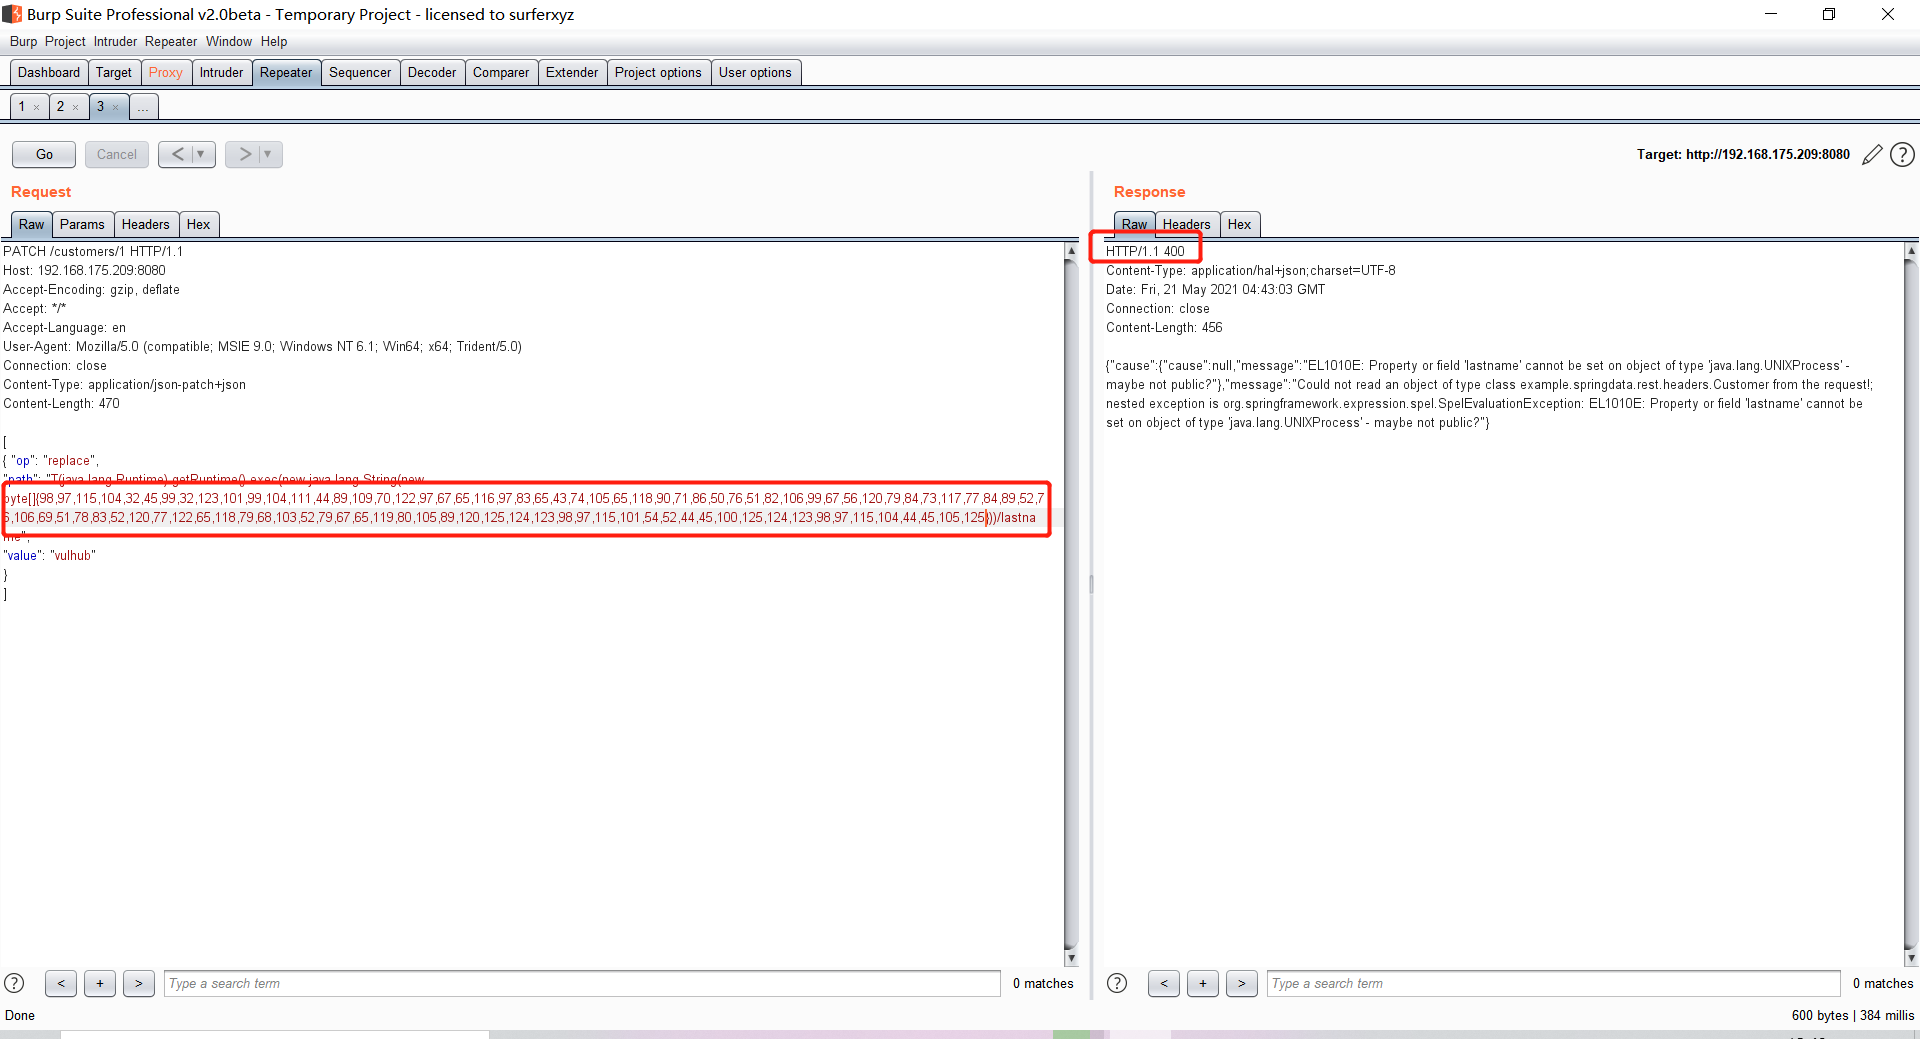The height and width of the screenshot is (1039, 1920).
Task: Click plus options button in request search
Action: pos(100,983)
